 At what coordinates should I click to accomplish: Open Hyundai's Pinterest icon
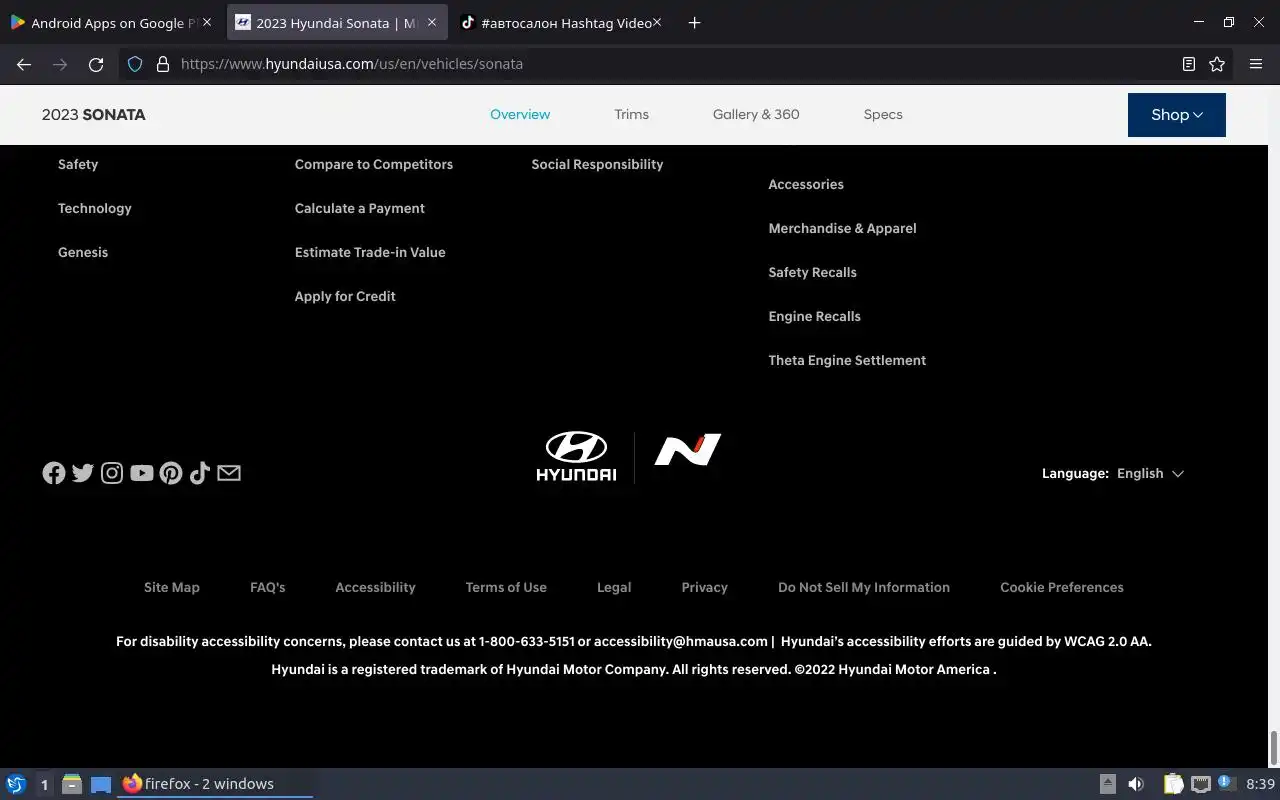[171, 473]
